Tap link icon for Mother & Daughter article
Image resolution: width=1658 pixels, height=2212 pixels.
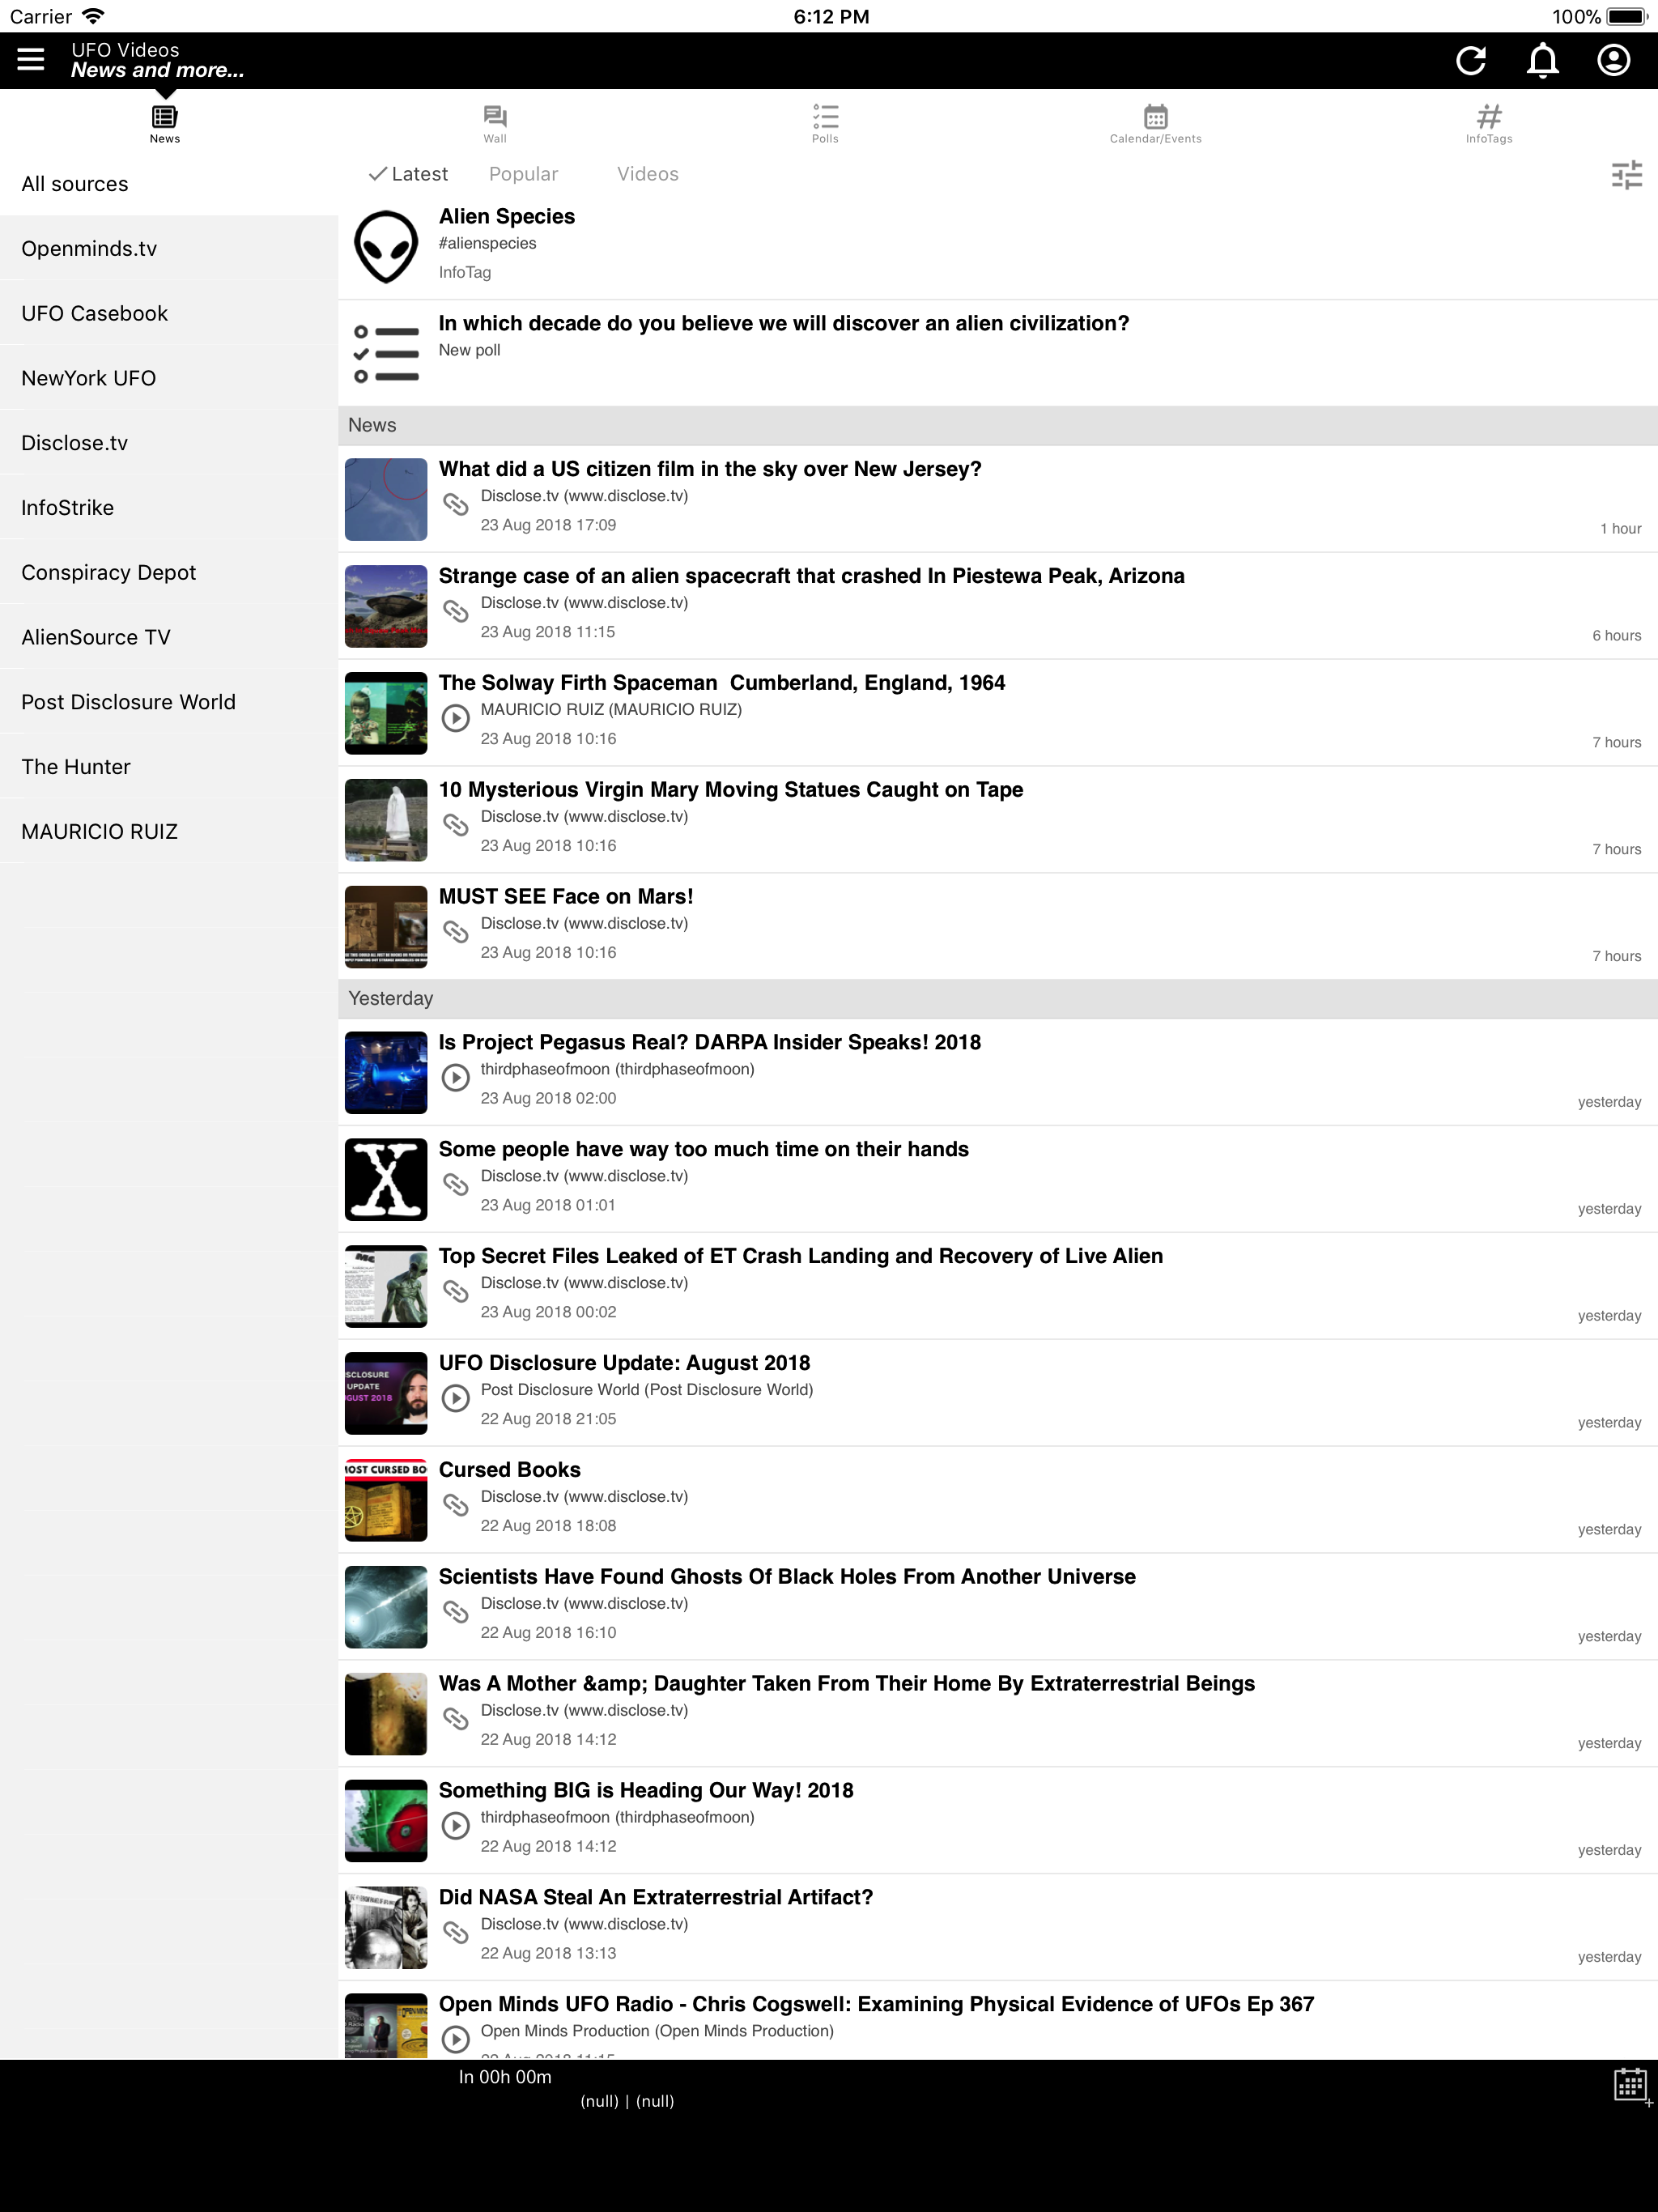pos(456,1719)
